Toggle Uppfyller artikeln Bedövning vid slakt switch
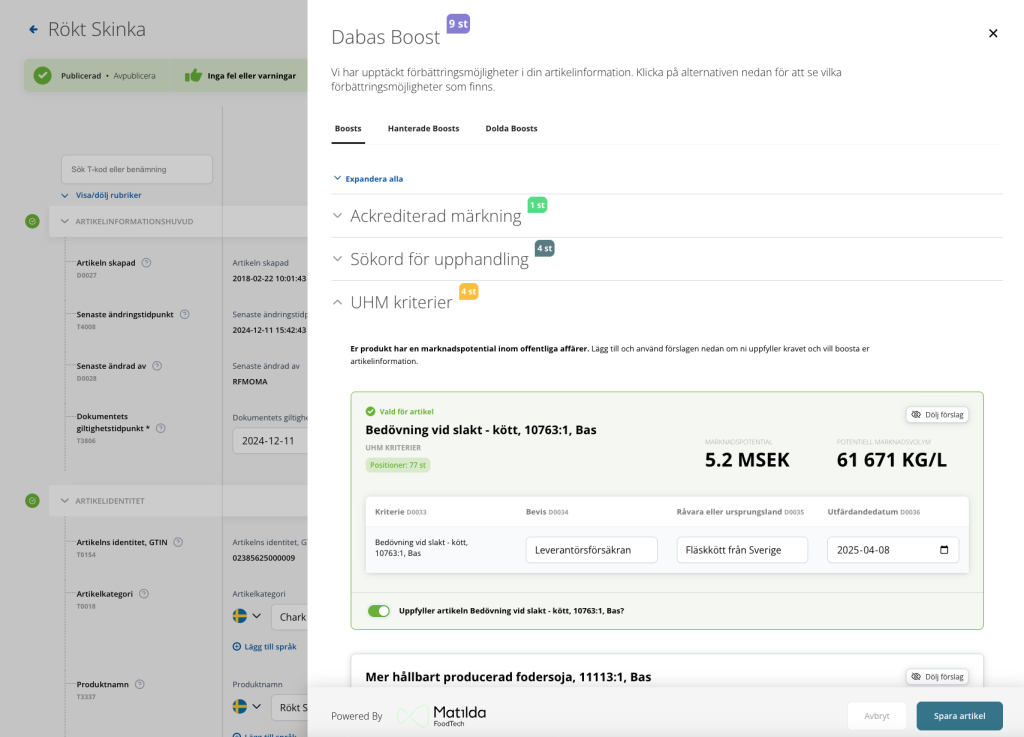The width and height of the screenshot is (1024, 737). click(379, 610)
